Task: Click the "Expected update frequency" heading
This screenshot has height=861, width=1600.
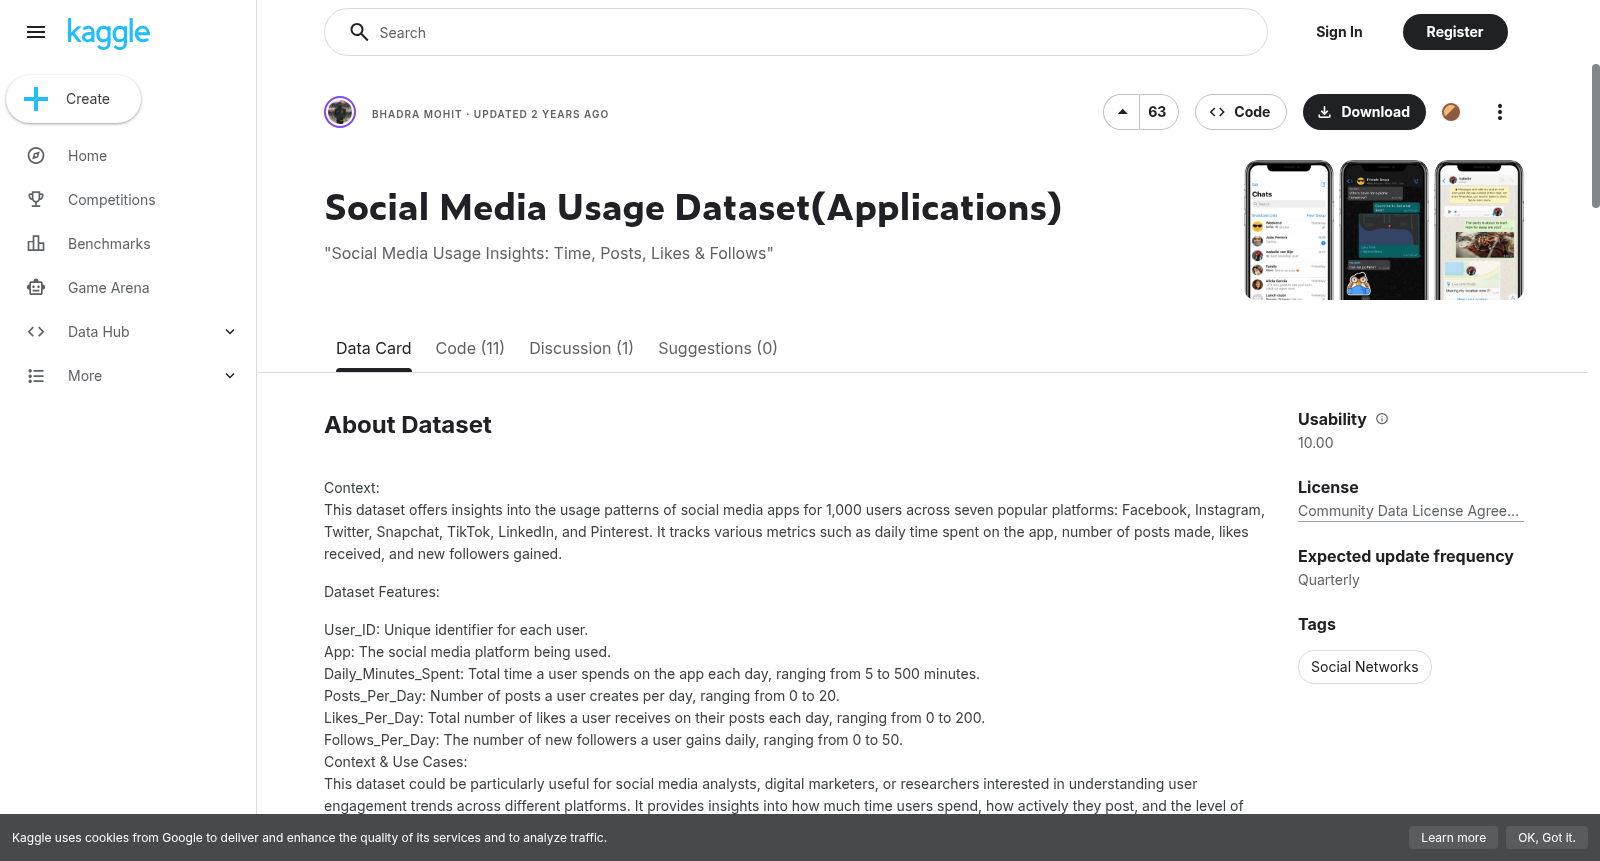Action: pyautogui.click(x=1406, y=556)
